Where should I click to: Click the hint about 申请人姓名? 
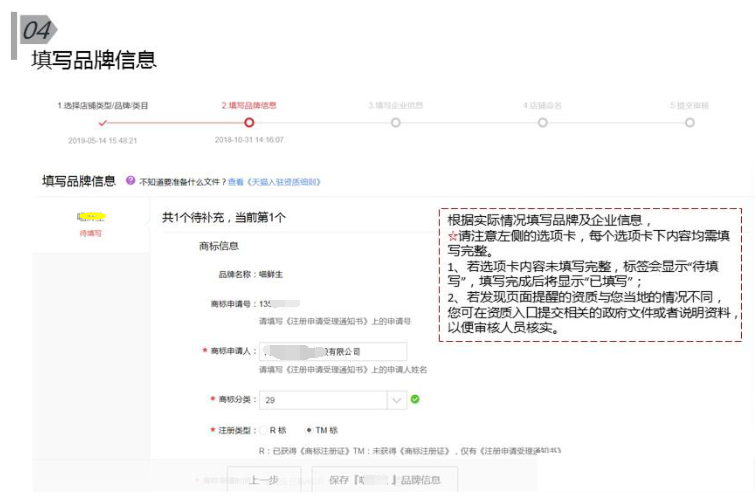[x=343, y=369]
